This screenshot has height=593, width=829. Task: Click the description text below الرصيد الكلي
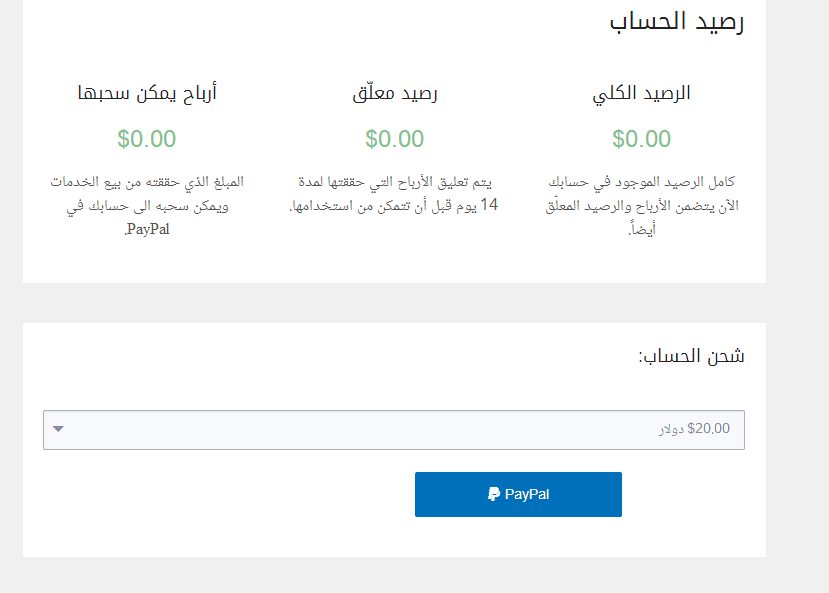[642, 206]
